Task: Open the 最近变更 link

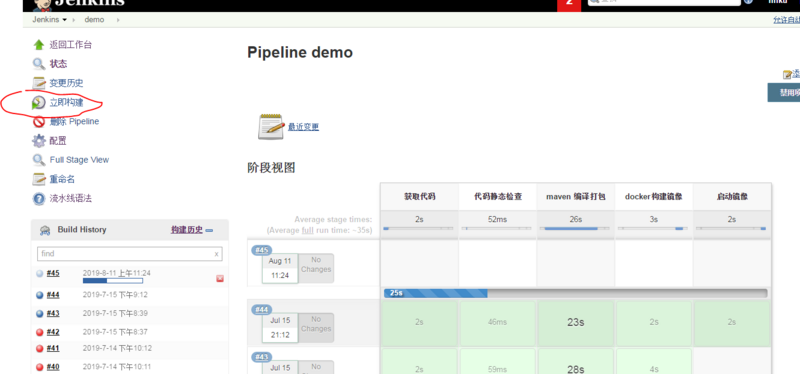Action: 304,127
